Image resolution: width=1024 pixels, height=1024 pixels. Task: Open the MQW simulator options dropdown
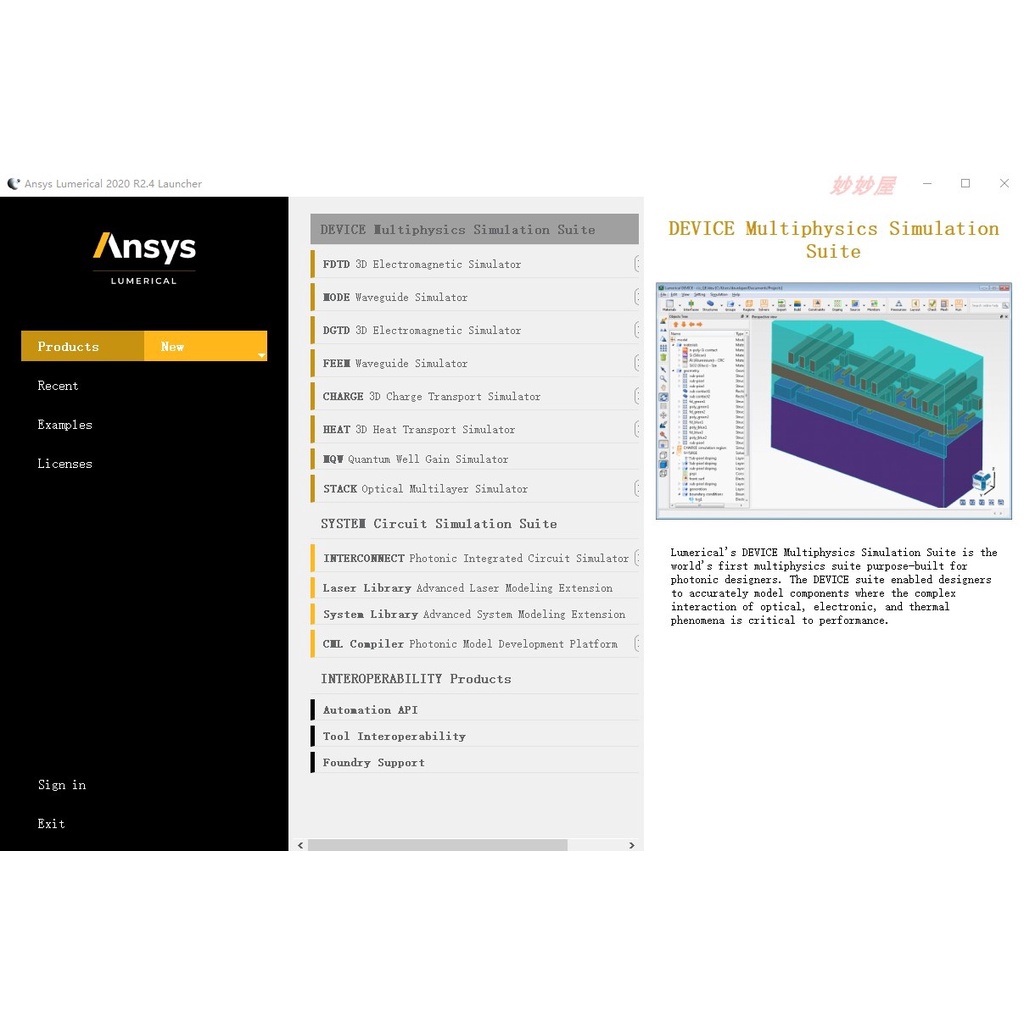637,458
